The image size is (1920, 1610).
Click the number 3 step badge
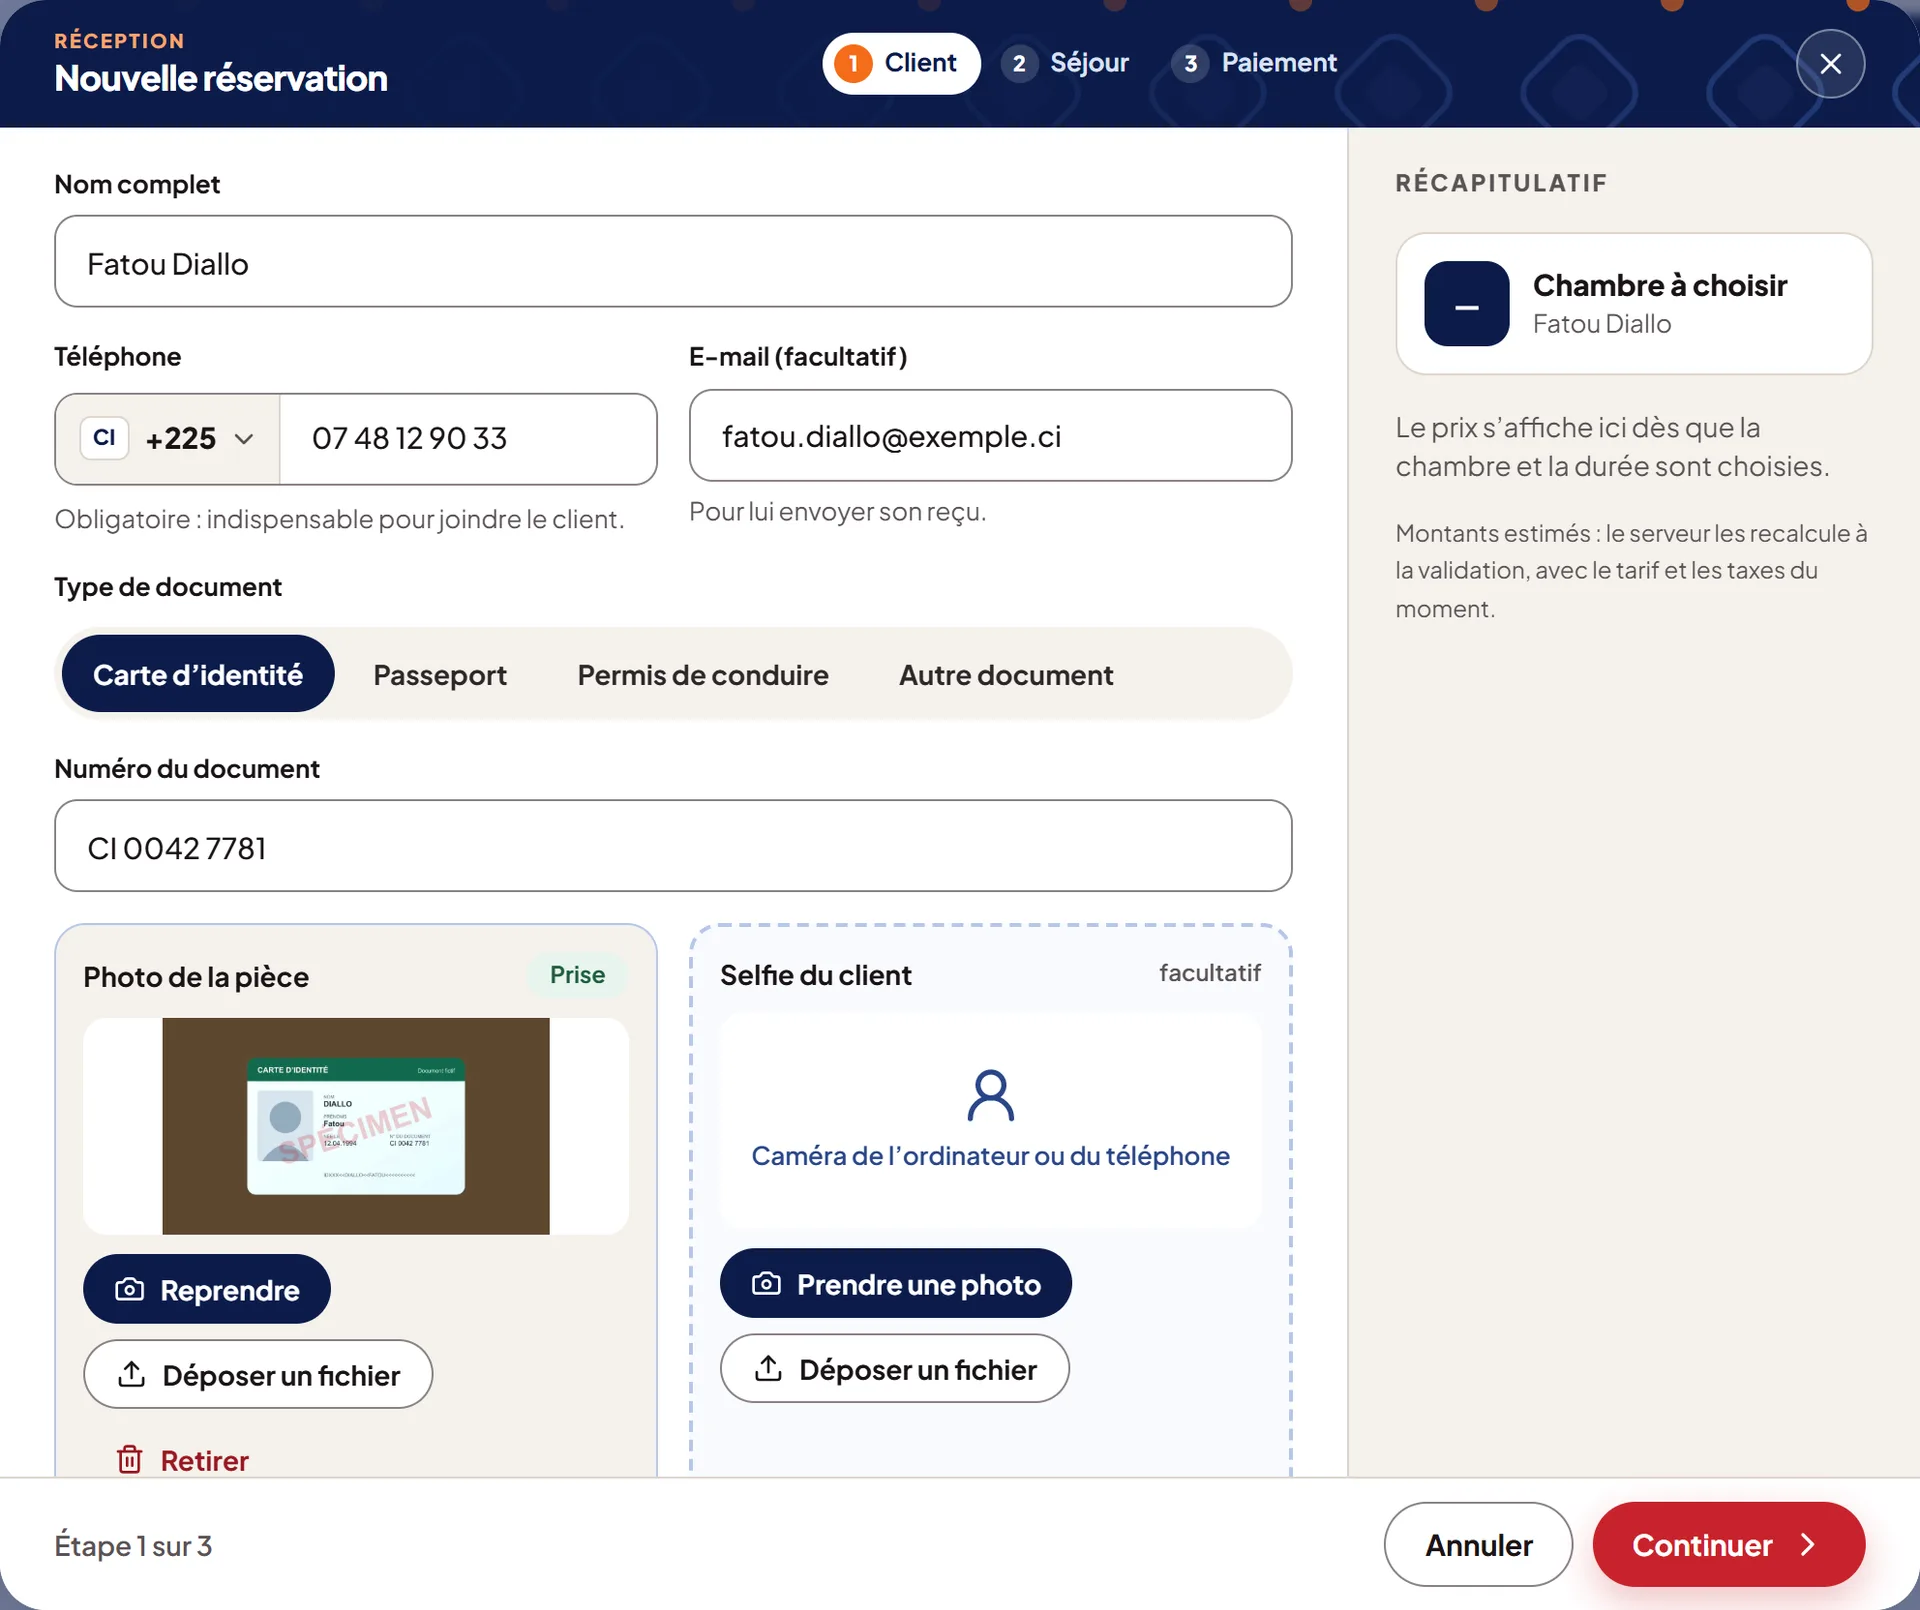pyautogui.click(x=1190, y=64)
